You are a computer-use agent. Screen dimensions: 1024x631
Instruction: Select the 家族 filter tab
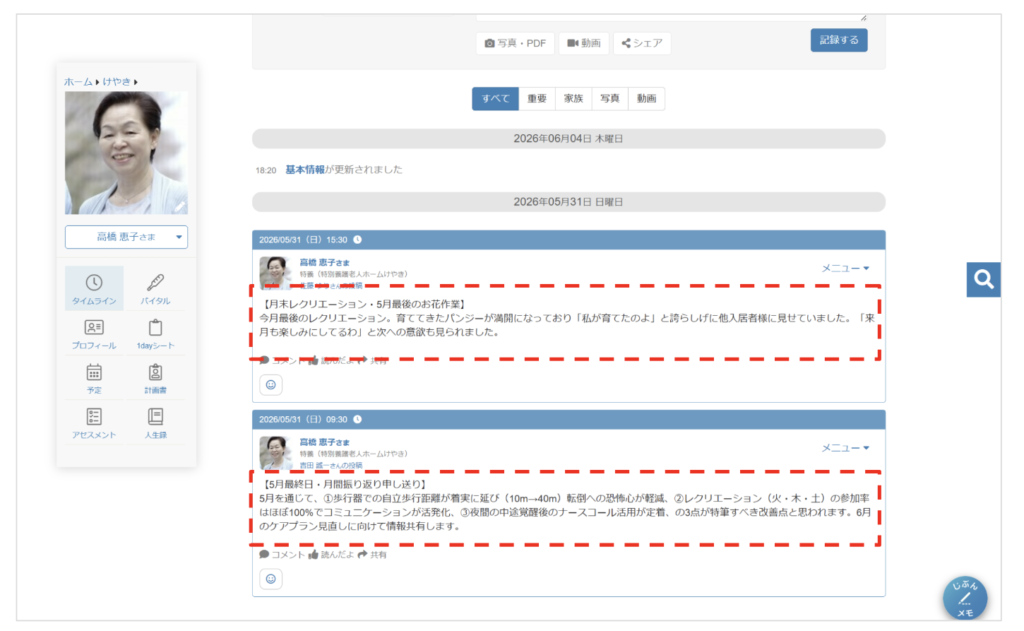tap(573, 99)
